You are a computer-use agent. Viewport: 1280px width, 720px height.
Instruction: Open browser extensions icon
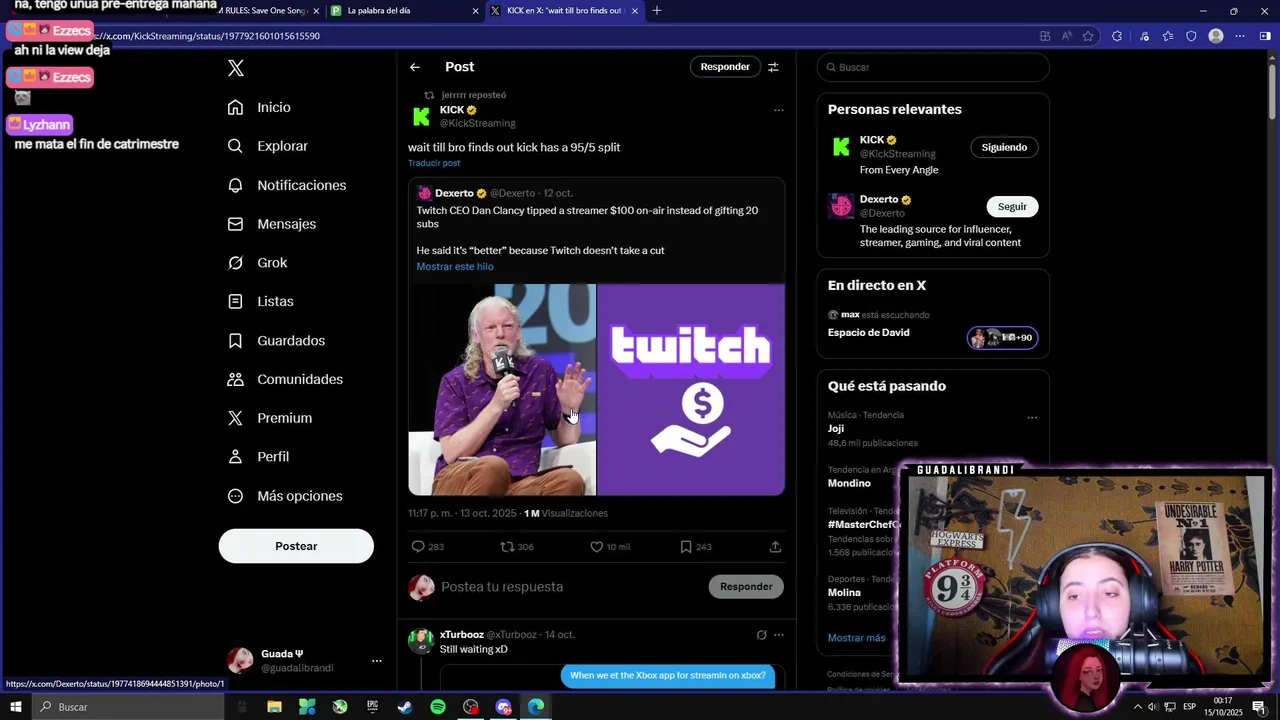[1117, 36]
